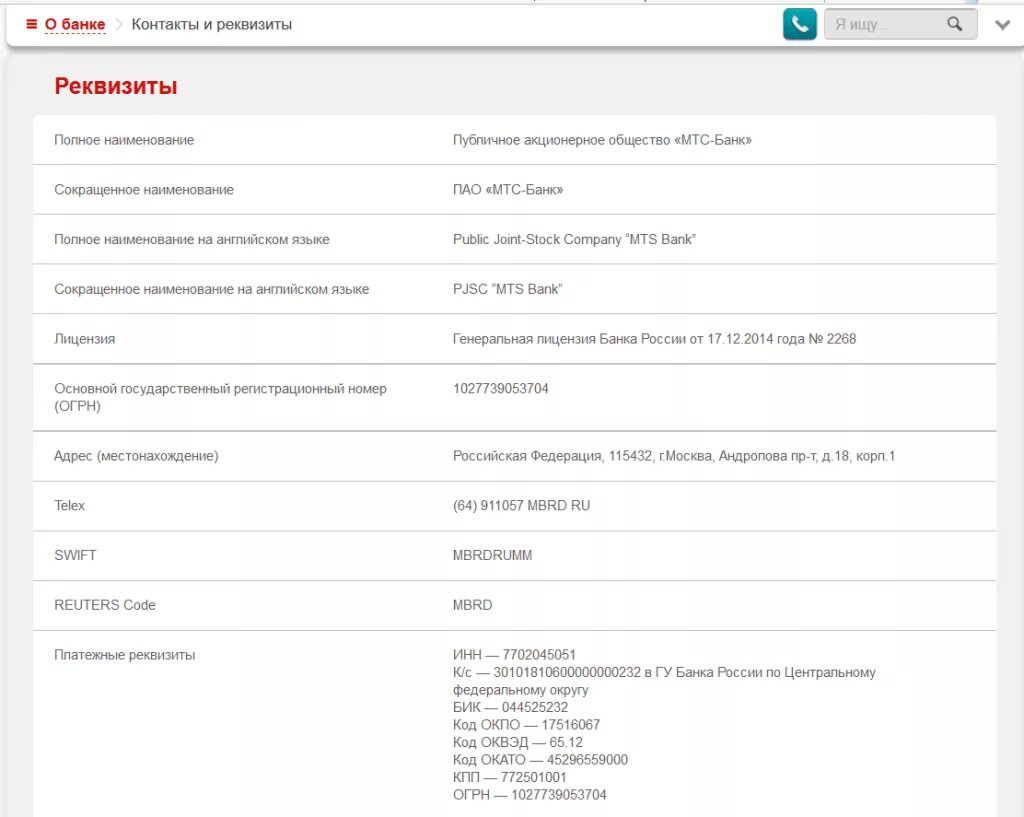Select the Генеральная лицензия Банка России text

654,338
